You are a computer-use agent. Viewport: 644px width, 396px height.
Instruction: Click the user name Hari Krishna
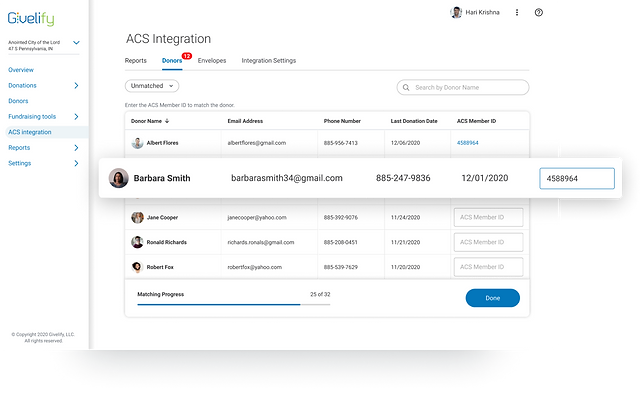tap(483, 12)
